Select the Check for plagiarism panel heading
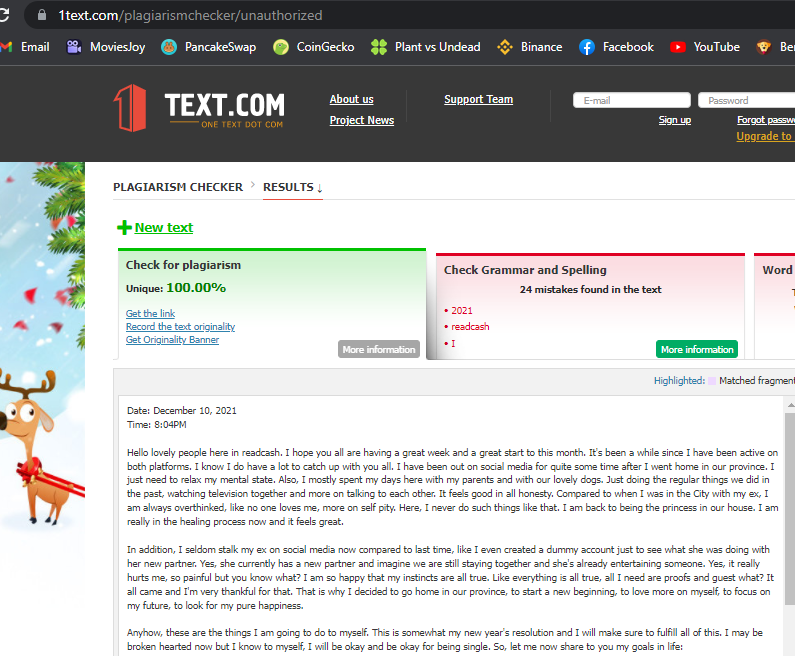Screen dimensions: 795x656 tap(183, 265)
